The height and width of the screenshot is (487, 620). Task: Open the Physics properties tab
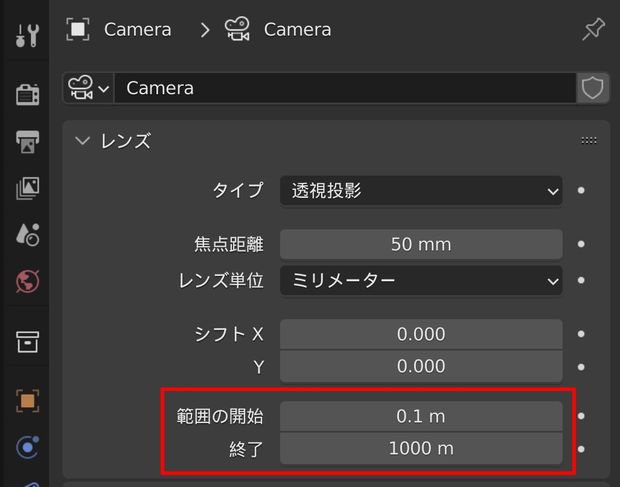point(27,447)
